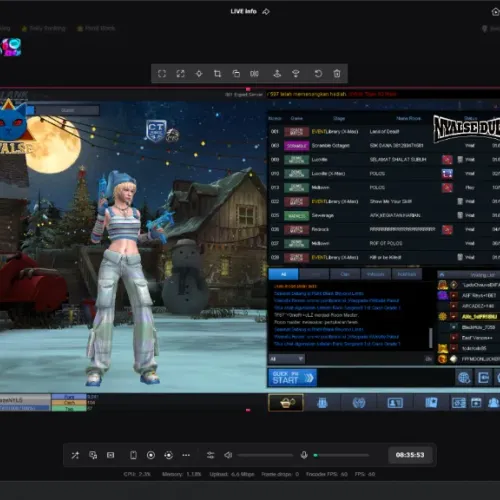Mute the microphone icon
This screenshot has width=500, height=500.
click(x=304, y=455)
